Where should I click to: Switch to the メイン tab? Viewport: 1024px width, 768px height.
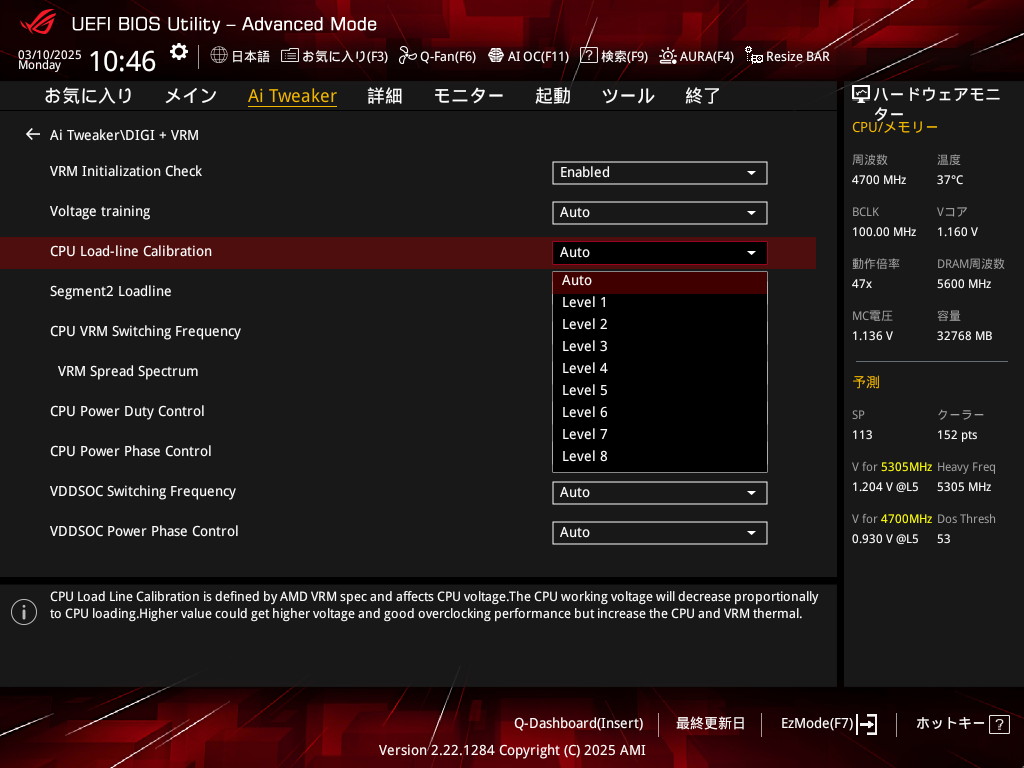tap(191, 96)
